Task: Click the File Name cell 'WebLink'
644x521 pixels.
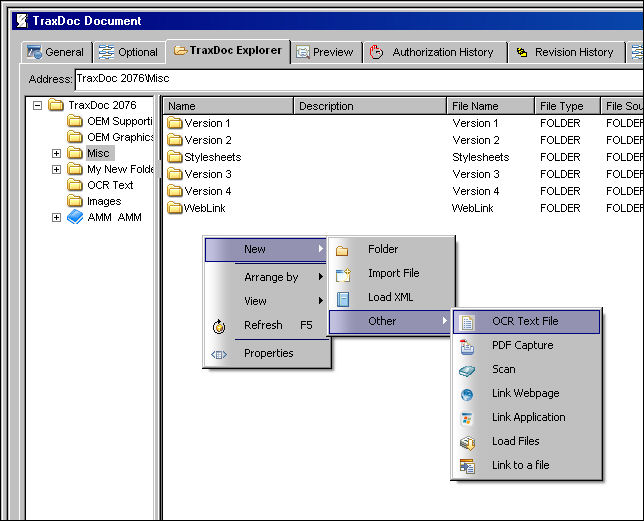Action: (x=472, y=208)
